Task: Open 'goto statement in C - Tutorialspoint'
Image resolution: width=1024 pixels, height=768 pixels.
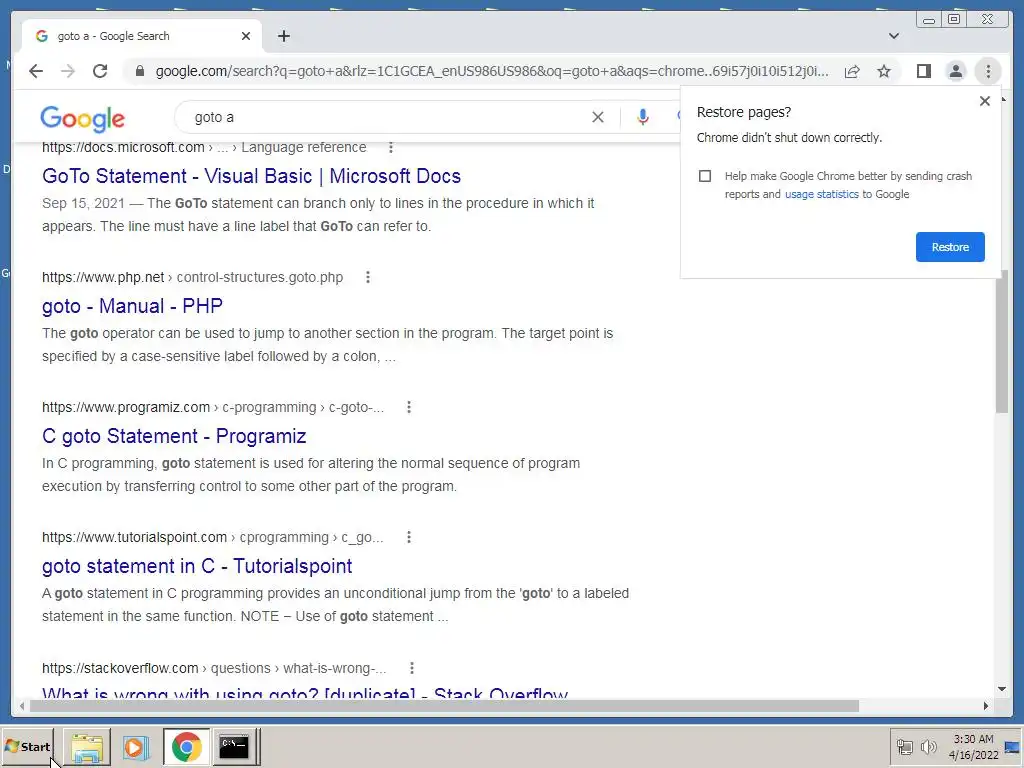Action: tap(197, 566)
